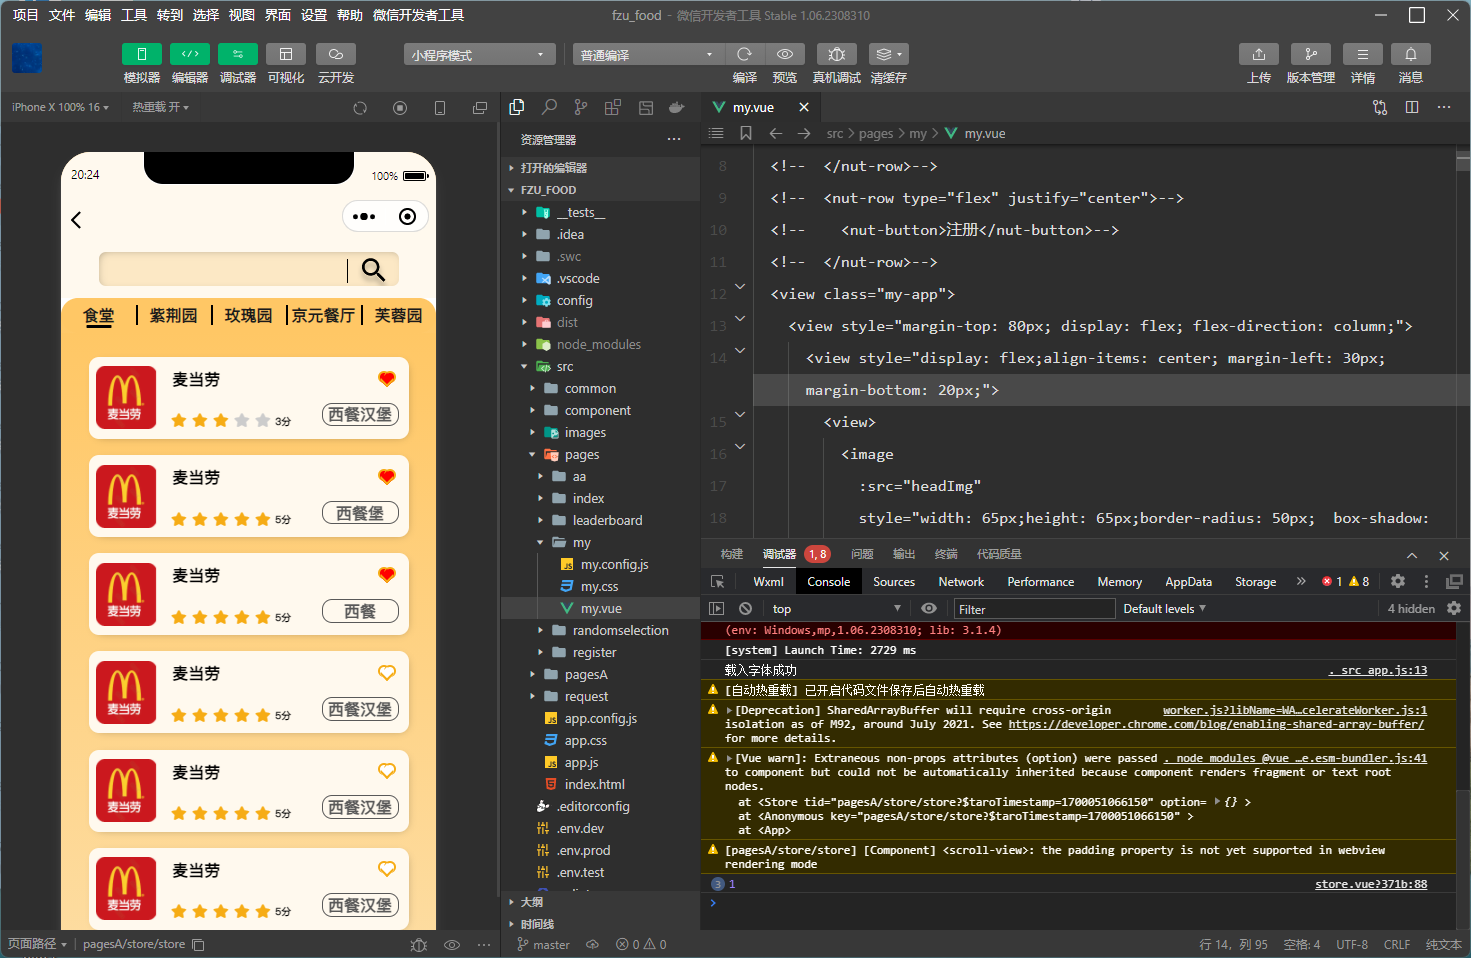Toggle favorite heart on first 麦当劳 card
This screenshot has width=1471, height=958.
coord(387,378)
